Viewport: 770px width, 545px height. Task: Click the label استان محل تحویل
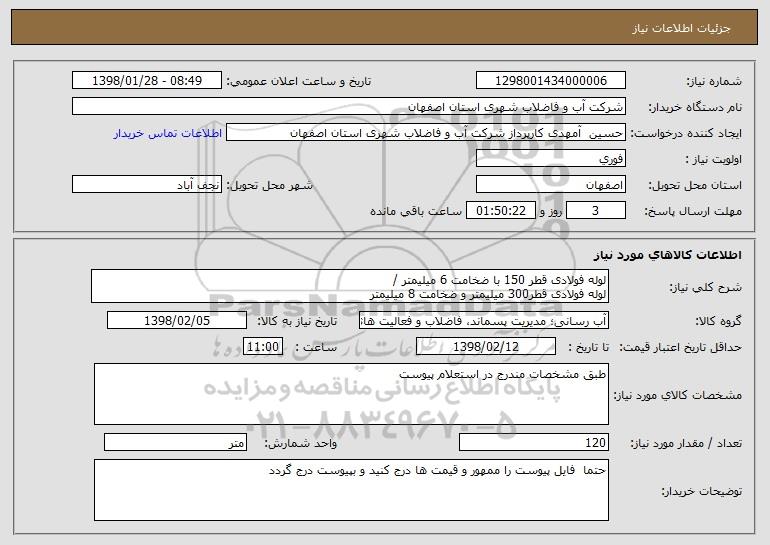(695, 185)
